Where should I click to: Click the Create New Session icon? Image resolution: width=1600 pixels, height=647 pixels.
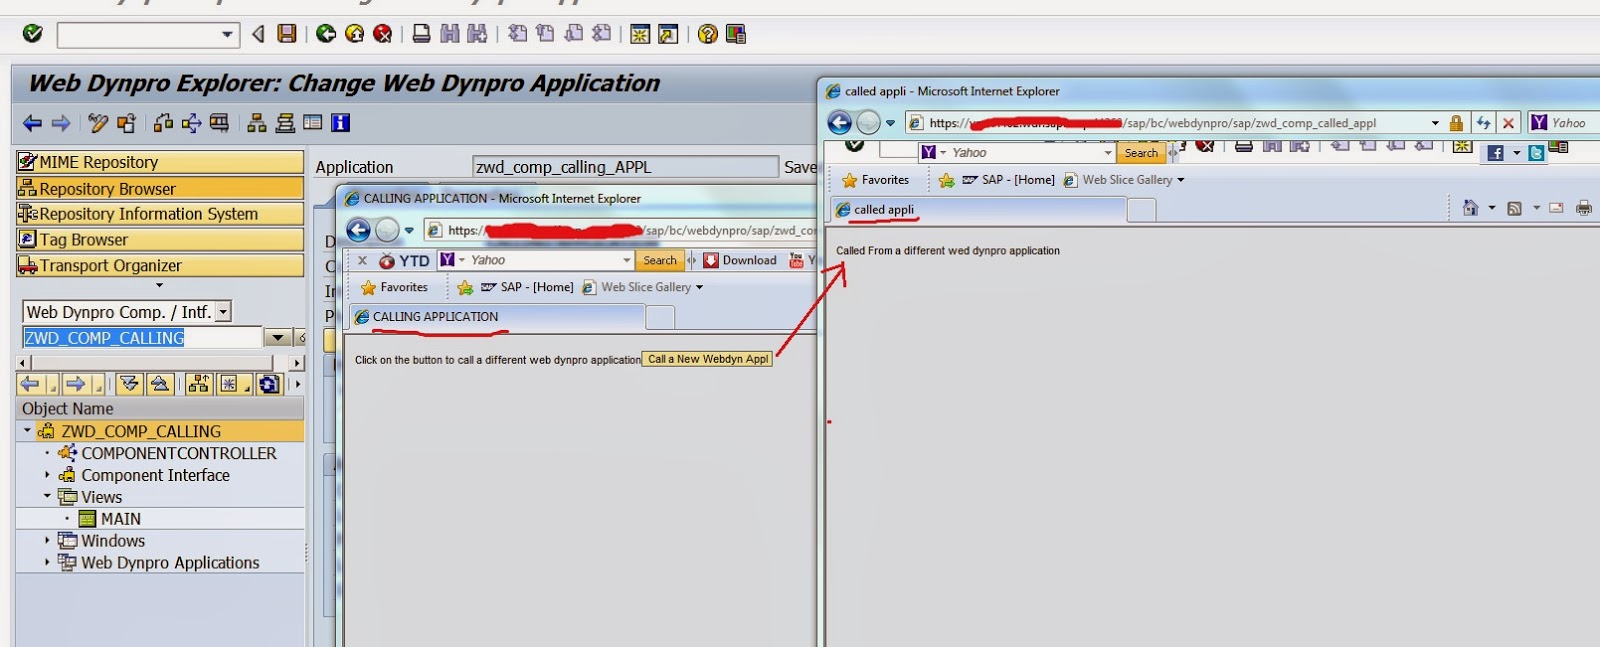[x=640, y=34]
